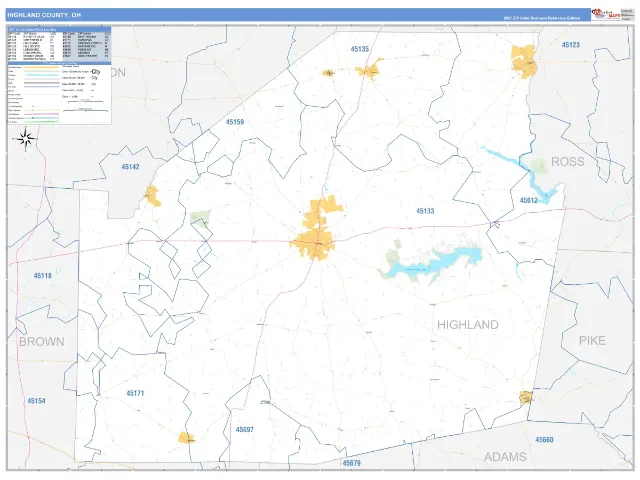
Task: Select ZIP code label 45118
Action: pyautogui.click(x=42, y=276)
